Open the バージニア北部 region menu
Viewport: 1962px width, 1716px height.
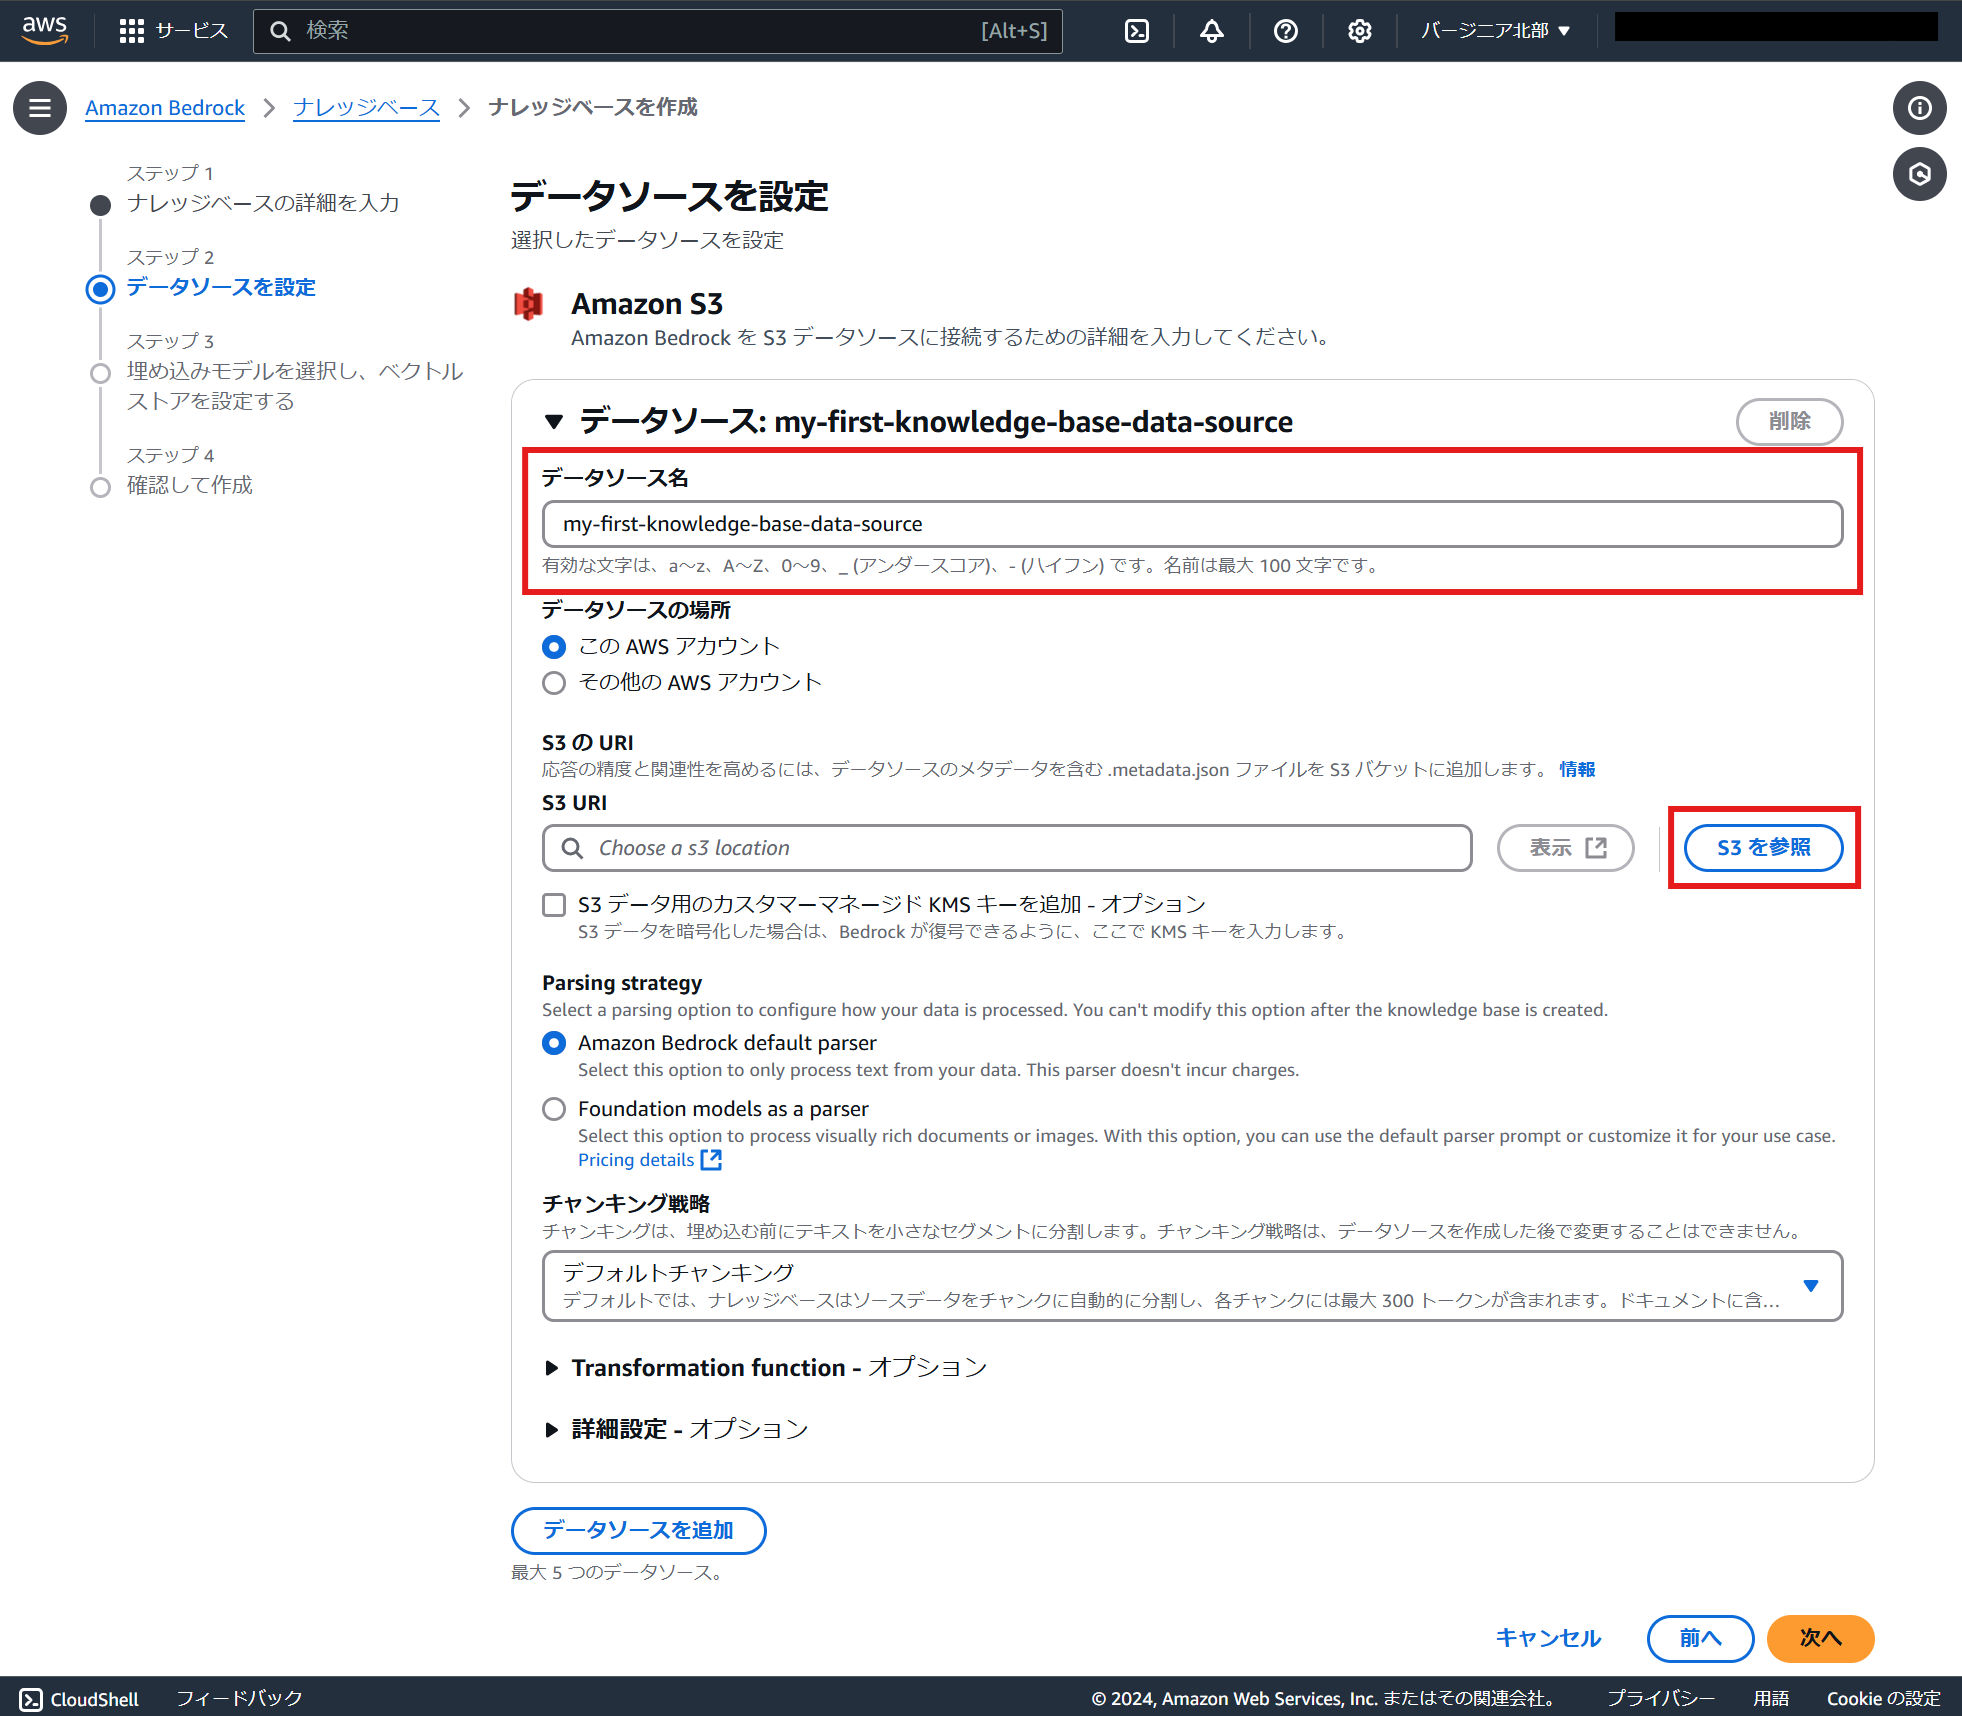pyautogui.click(x=1495, y=31)
